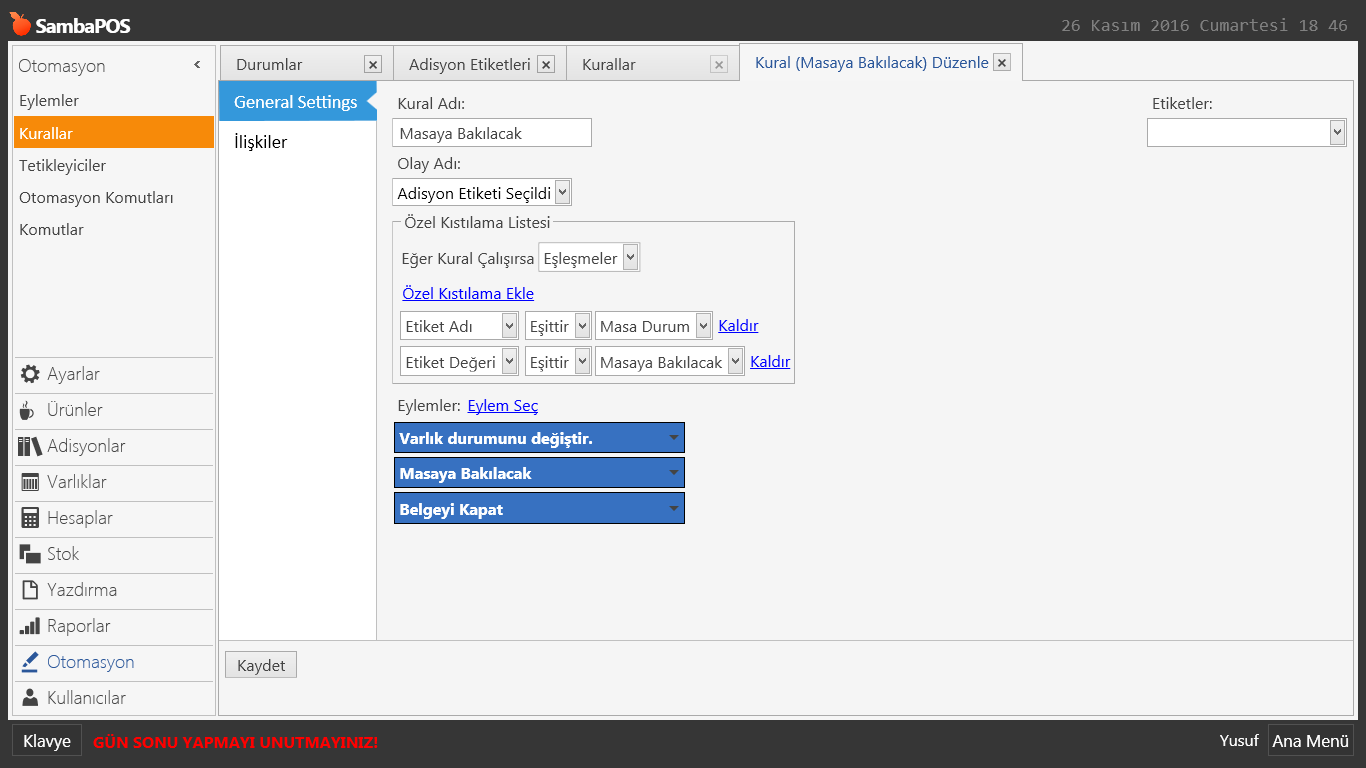Close the Durumlar tab
The image size is (1366, 768).
[373, 65]
